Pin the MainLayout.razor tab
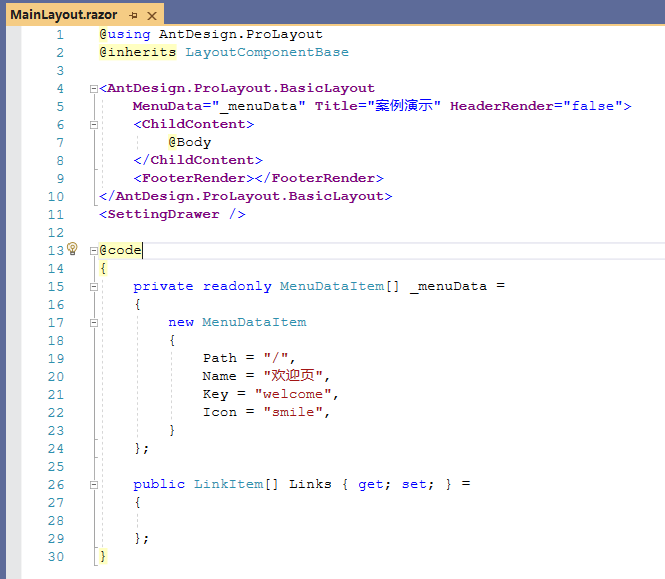Image resolution: width=665 pixels, height=579 pixels. click(x=134, y=16)
